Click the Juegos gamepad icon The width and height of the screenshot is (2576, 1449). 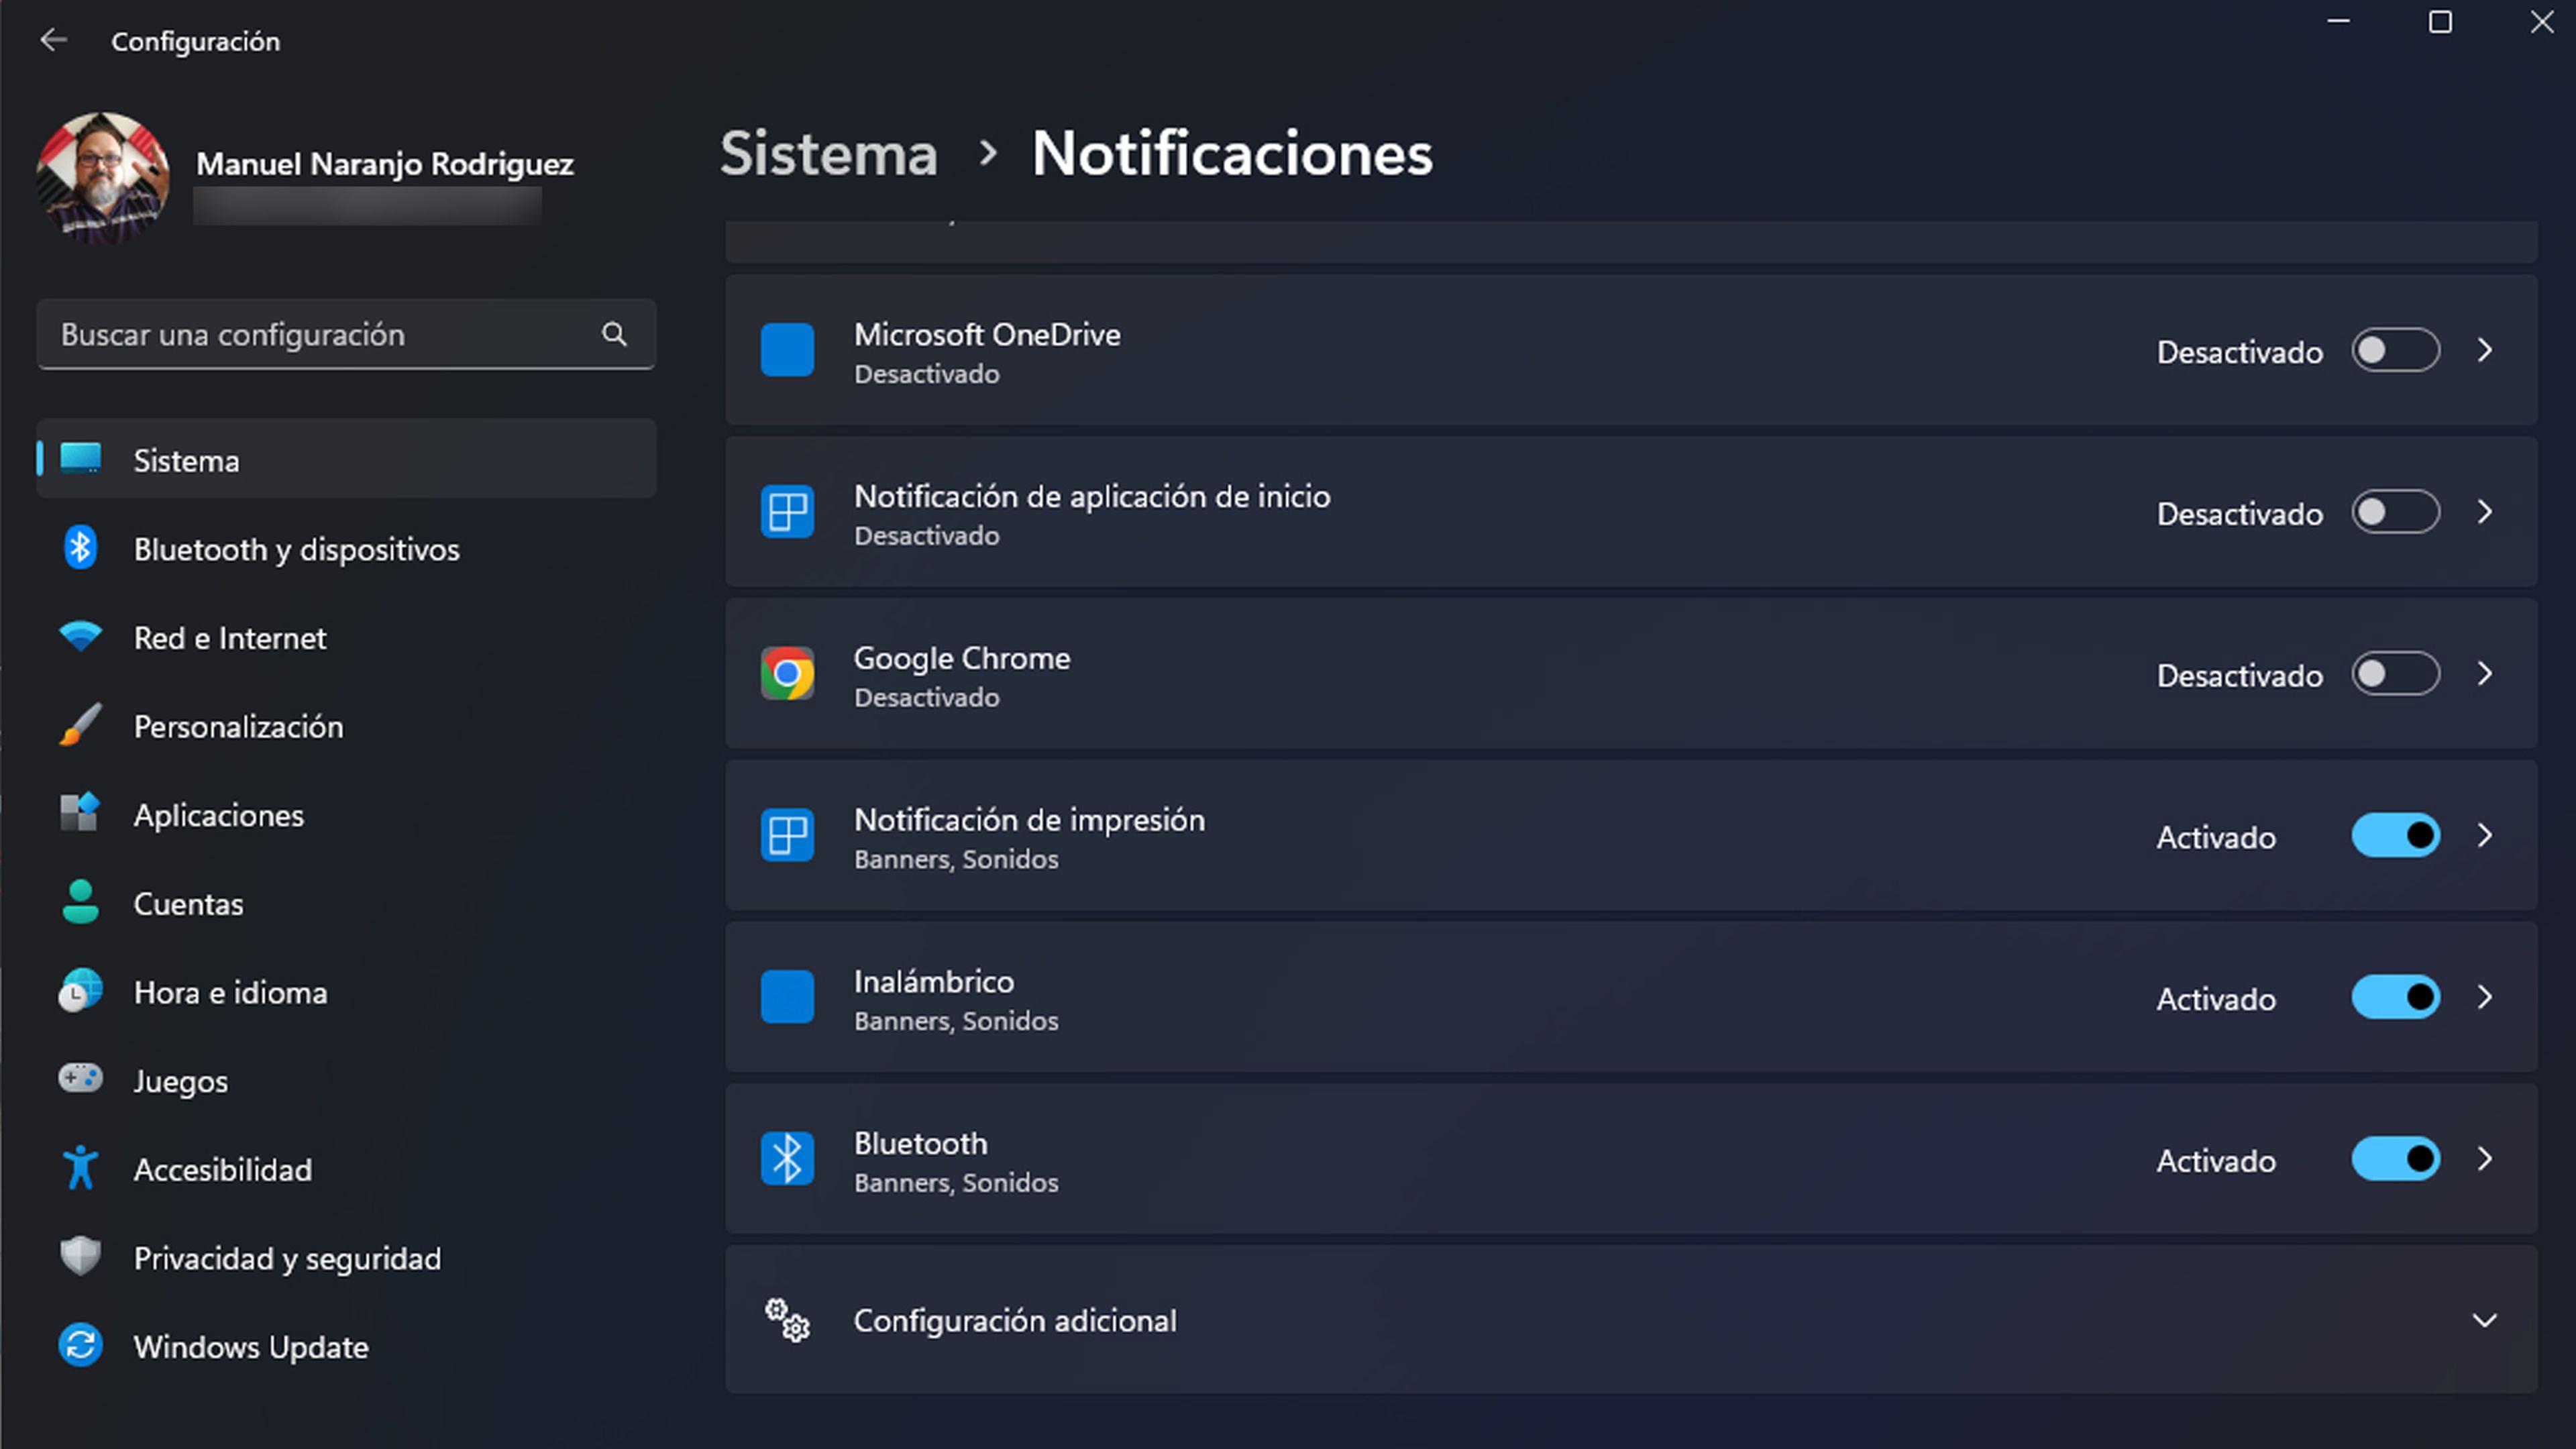point(80,1079)
